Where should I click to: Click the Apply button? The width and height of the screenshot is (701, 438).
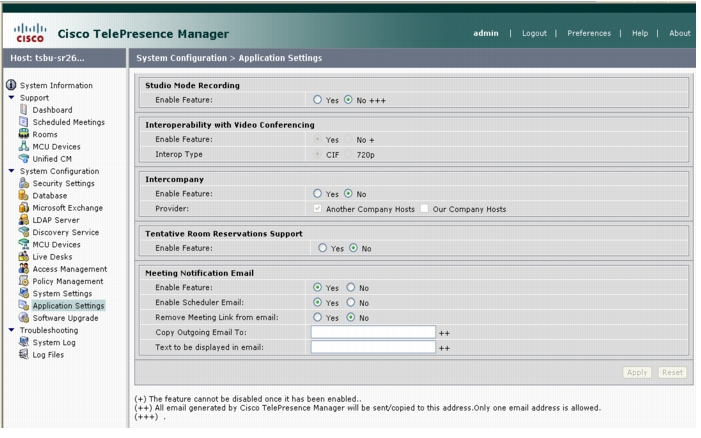pos(637,372)
